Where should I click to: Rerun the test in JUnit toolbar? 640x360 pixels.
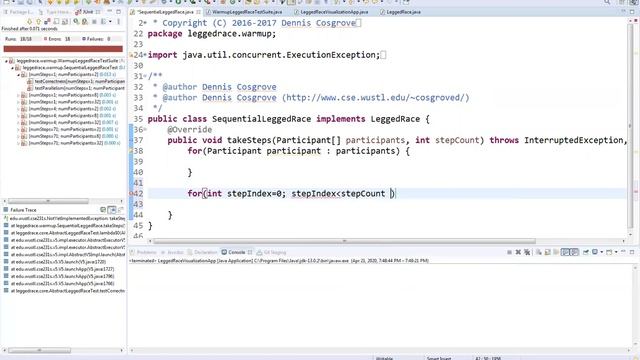pos(76,21)
